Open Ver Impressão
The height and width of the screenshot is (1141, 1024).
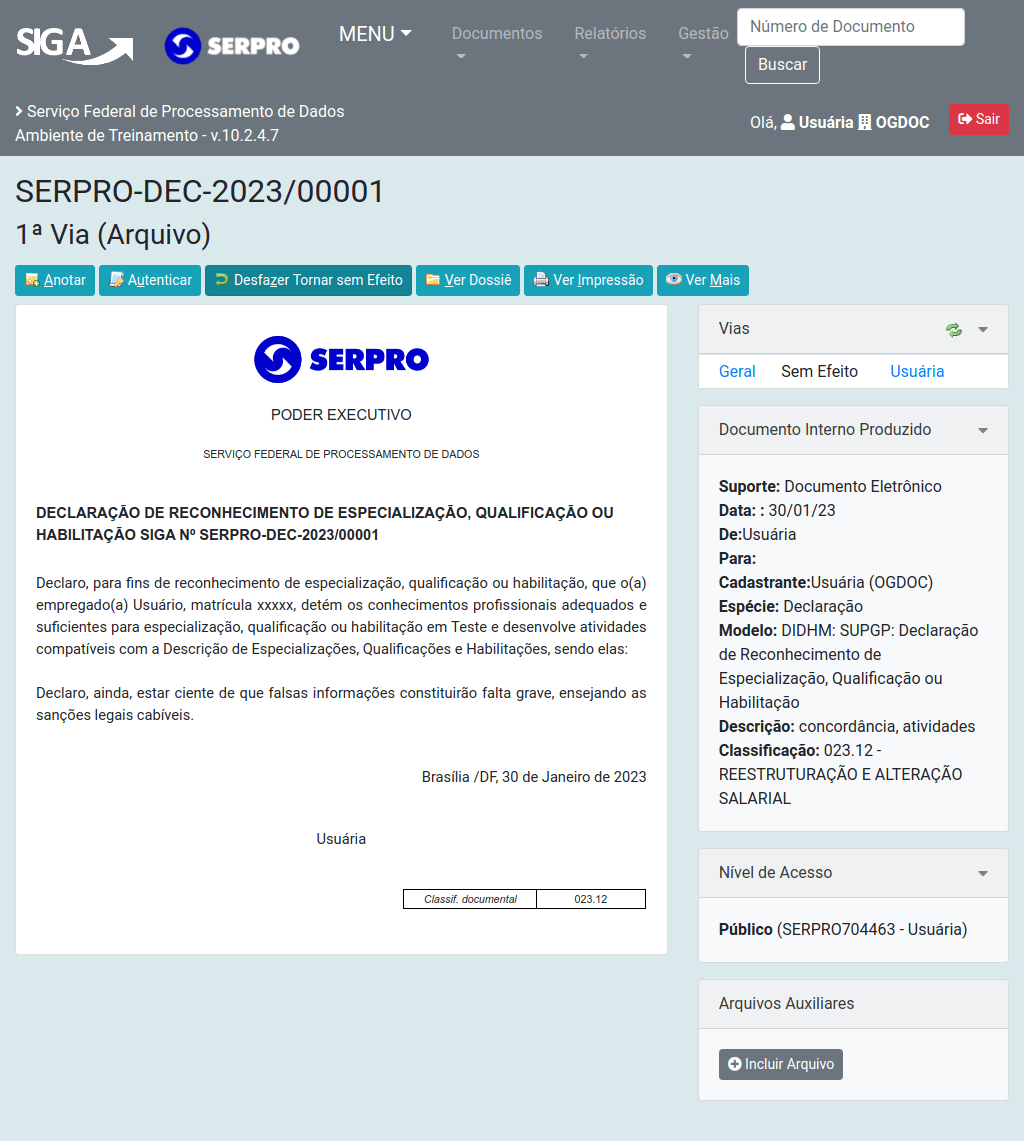(x=588, y=280)
